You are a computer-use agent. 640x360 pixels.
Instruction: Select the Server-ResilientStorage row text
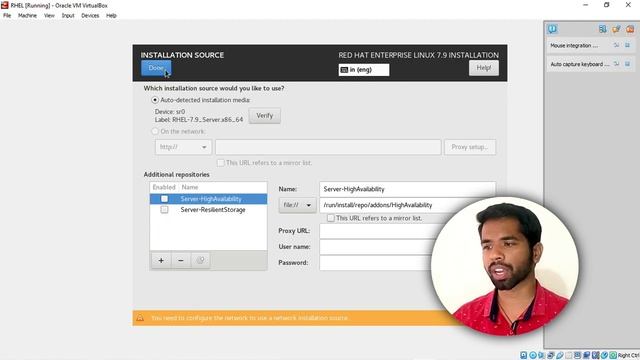pyautogui.click(x=213, y=209)
